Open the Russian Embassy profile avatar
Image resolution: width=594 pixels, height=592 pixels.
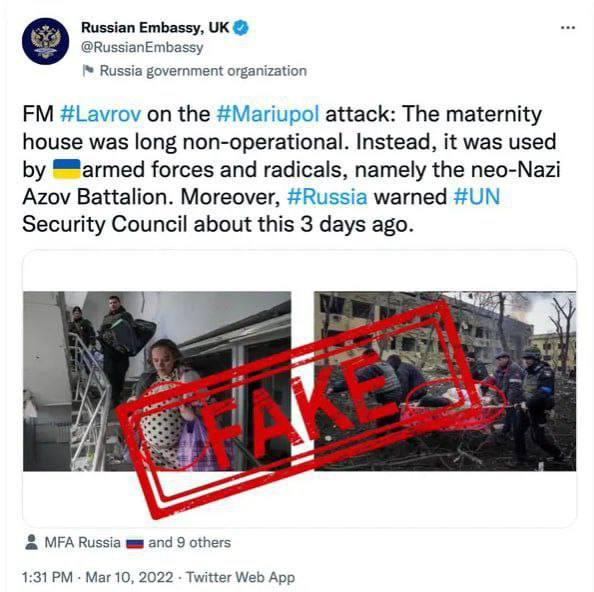point(45,41)
